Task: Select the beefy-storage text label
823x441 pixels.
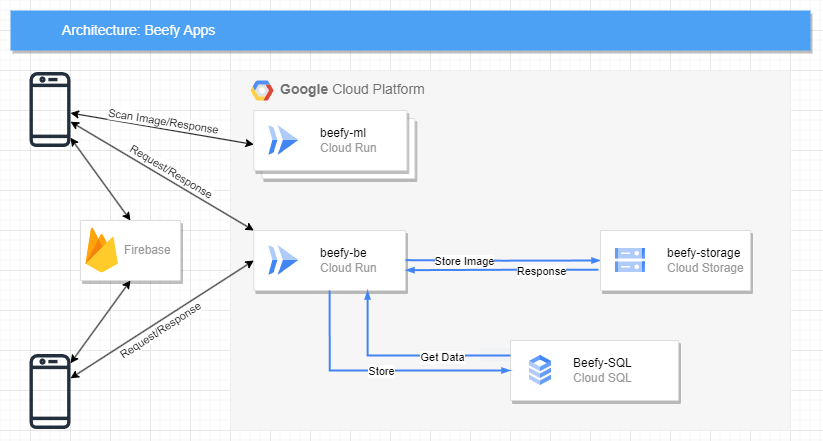Action: 703,253
